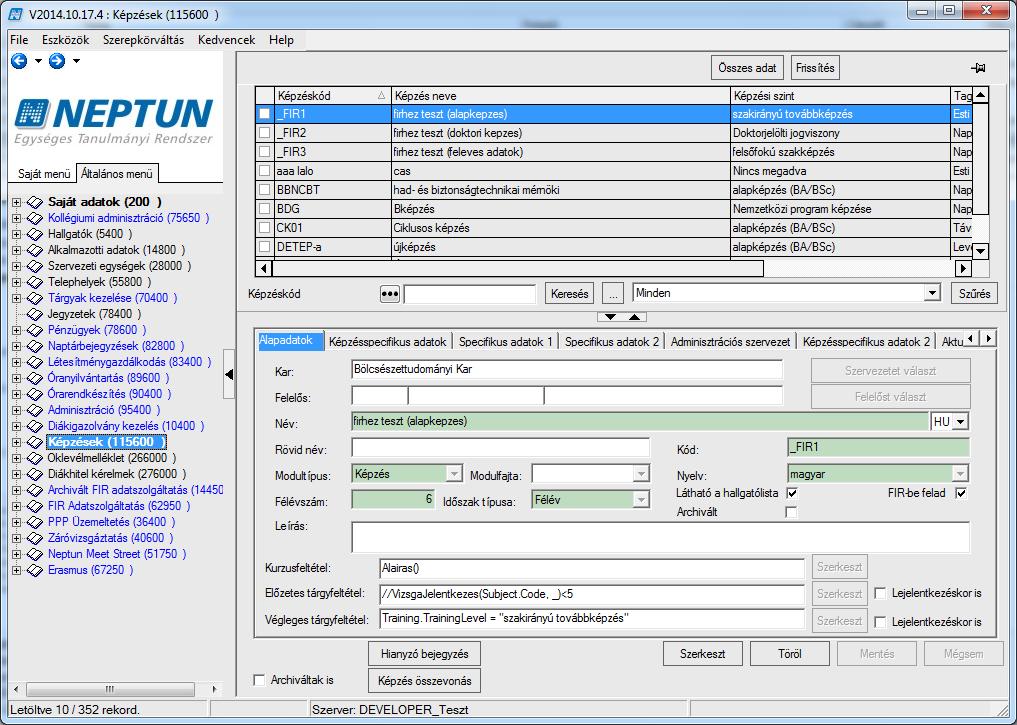Check the row checkbox for _FIR2
Screen dimensions: 1017x725
265,133
